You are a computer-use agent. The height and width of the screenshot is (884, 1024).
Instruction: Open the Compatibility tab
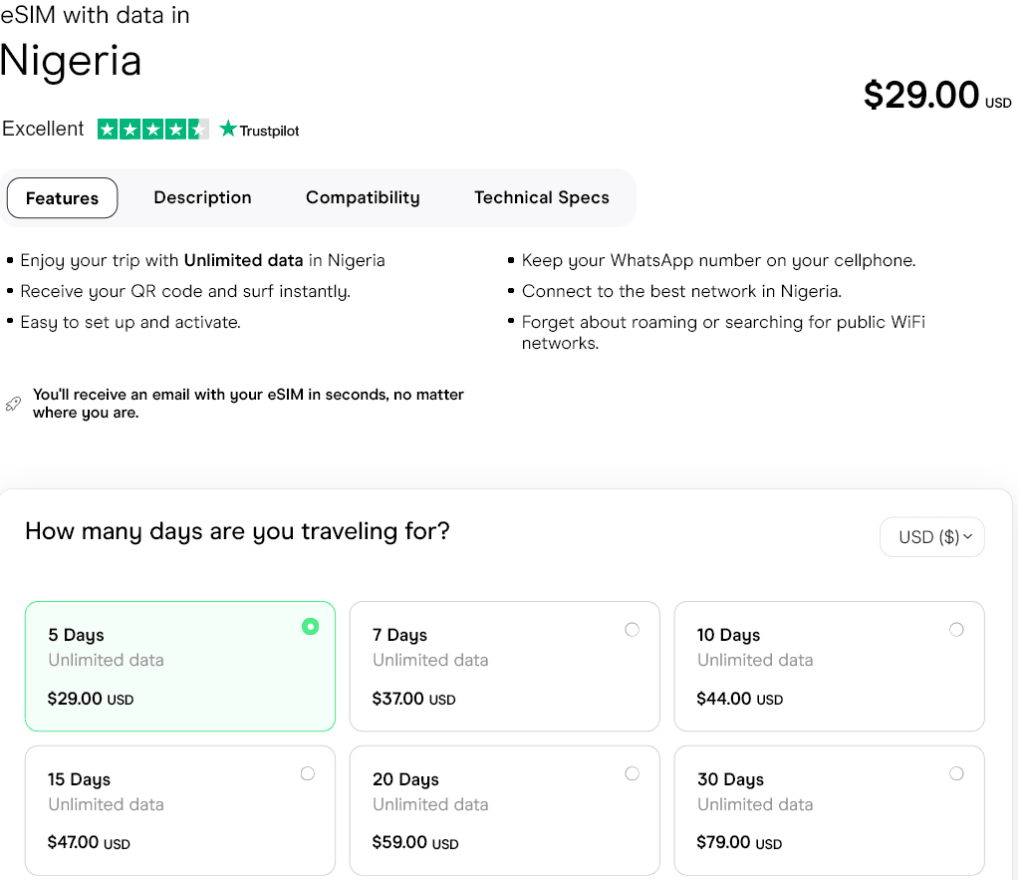click(x=362, y=197)
